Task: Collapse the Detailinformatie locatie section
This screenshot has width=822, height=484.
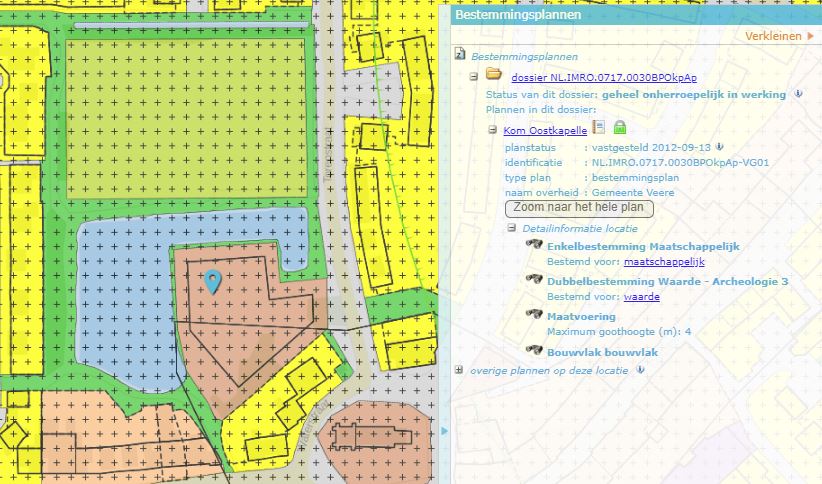Action: pyautogui.click(x=511, y=228)
